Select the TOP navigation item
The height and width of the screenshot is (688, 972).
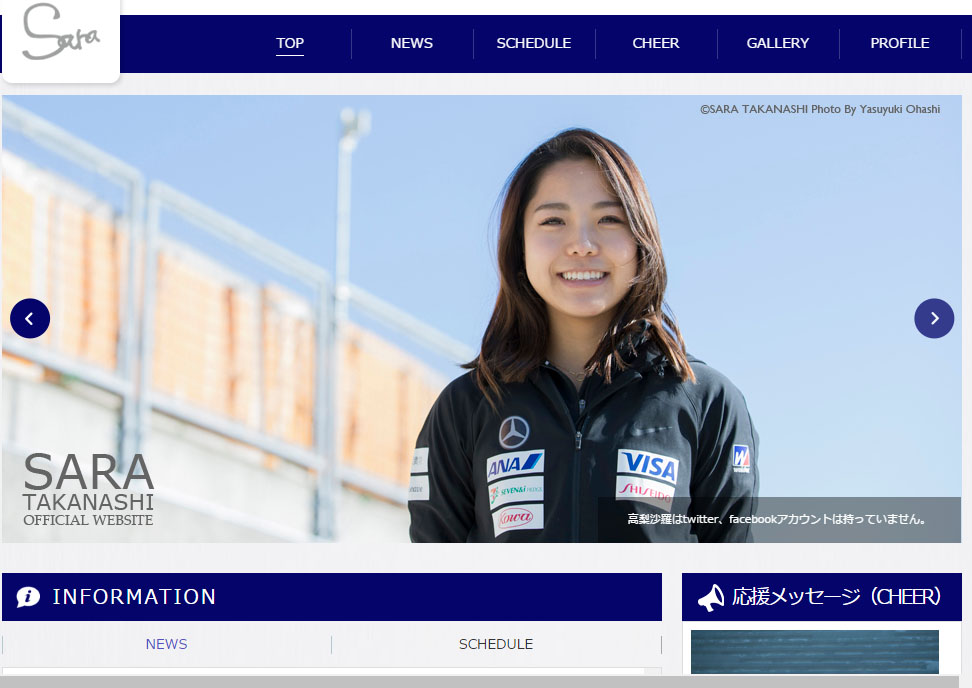click(x=290, y=43)
